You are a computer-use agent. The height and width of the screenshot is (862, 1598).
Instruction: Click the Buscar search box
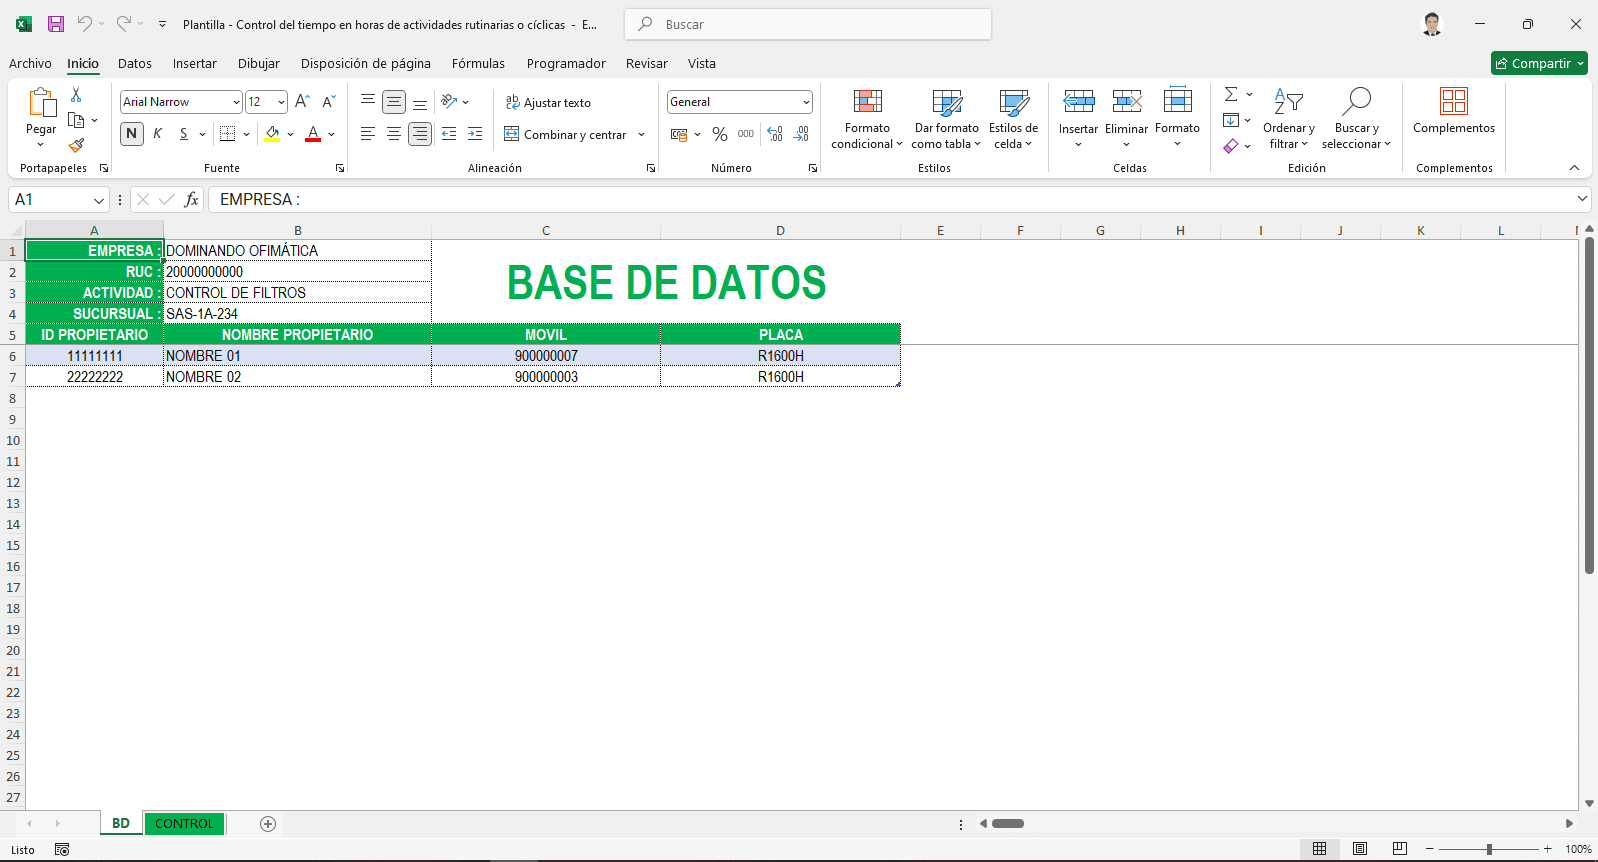[x=808, y=24]
